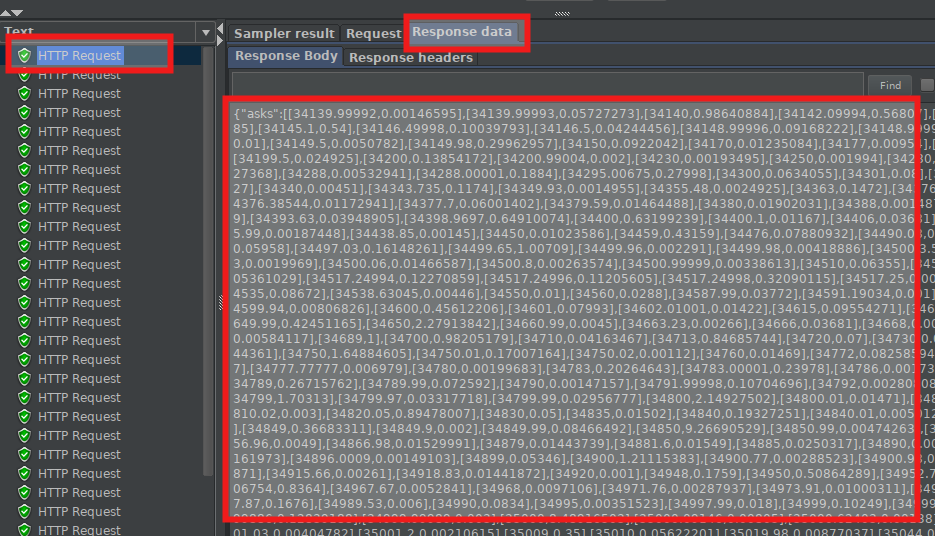Click the dotted grip handle on the top horizontal divider
This screenshot has width=935, height=536.
point(562,13)
